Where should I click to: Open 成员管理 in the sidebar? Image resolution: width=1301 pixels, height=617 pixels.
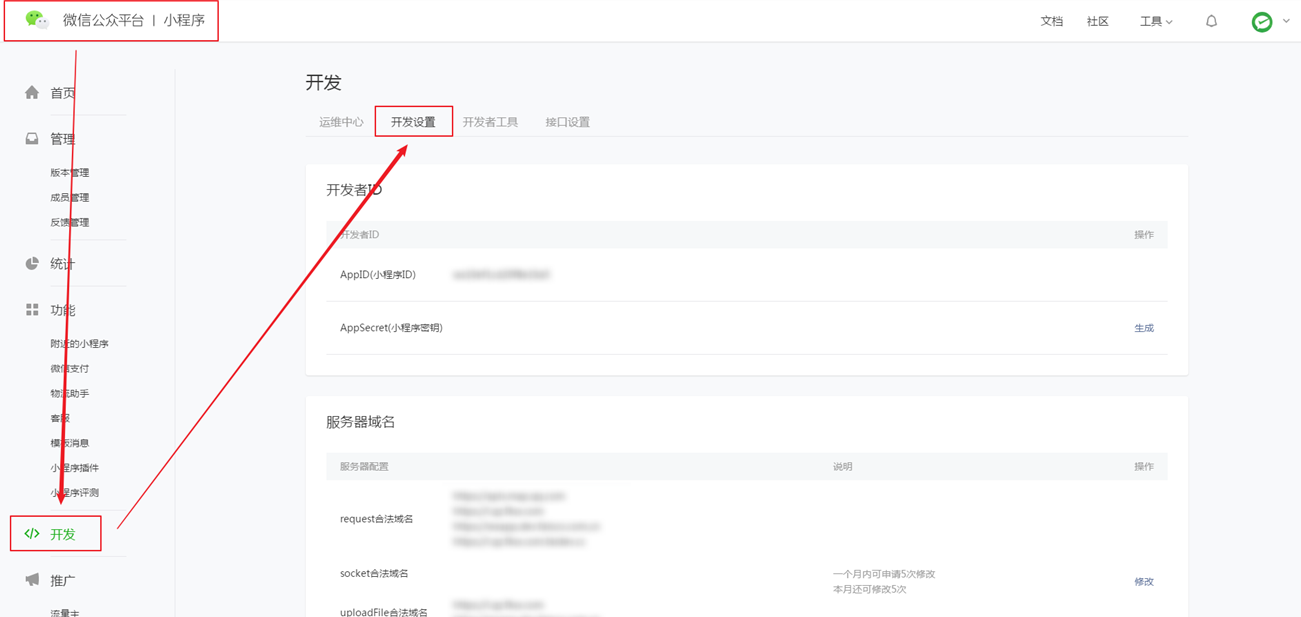pyautogui.click(x=70, y=198)
